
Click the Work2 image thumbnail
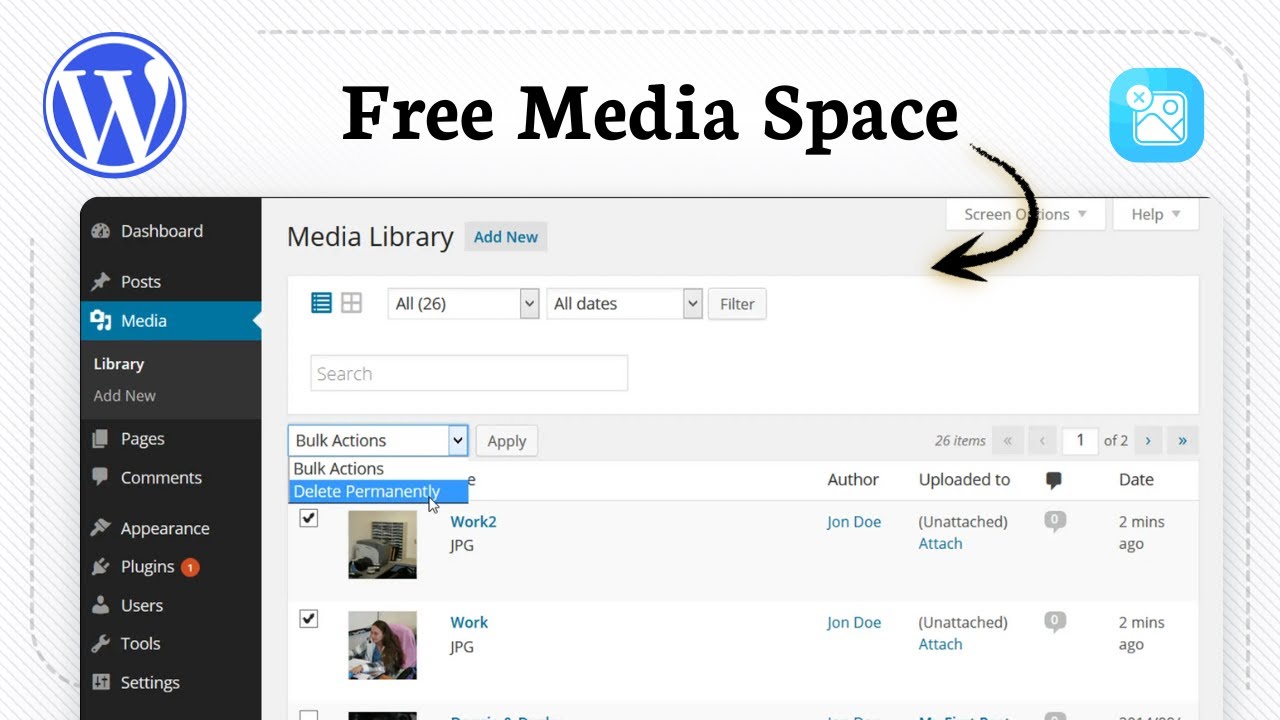[x=383, y=544]
